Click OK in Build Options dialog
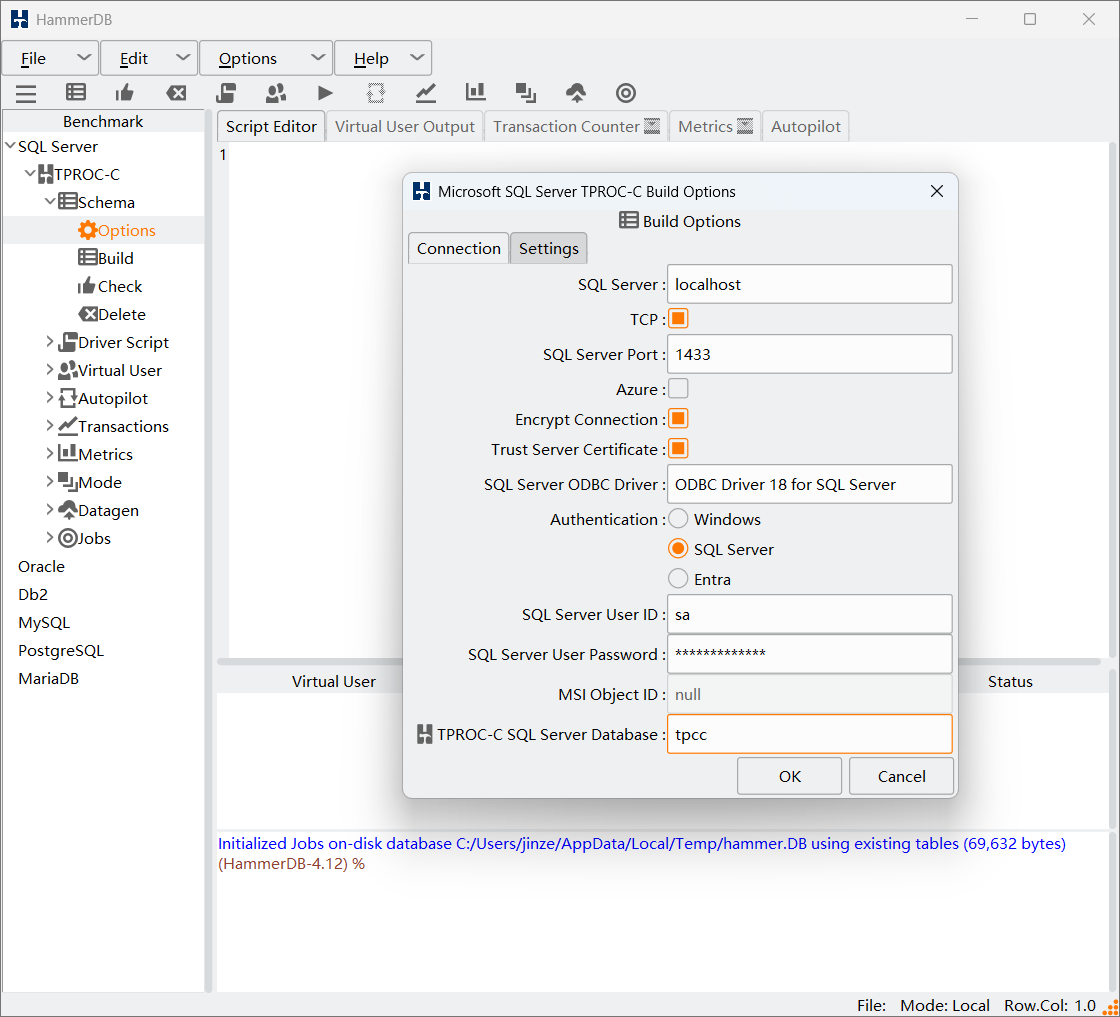Screen dimensions: 1120x1017 tap(789, 776)
